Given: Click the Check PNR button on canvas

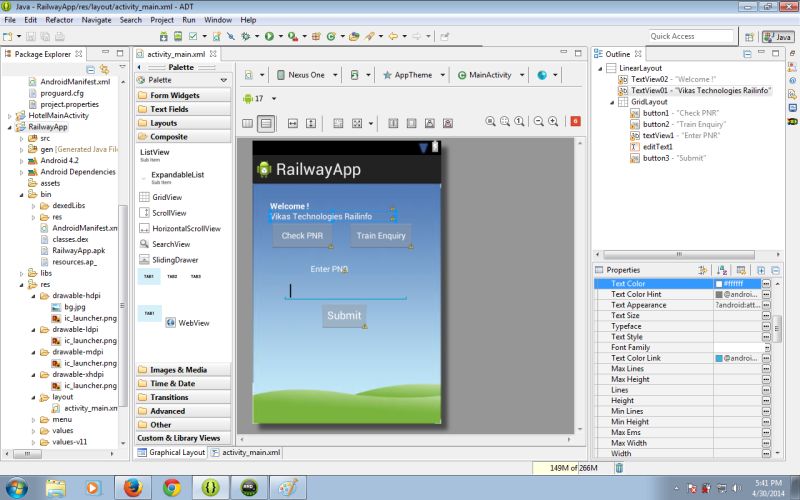Looking at the screenshot, I should pos(302,236).
